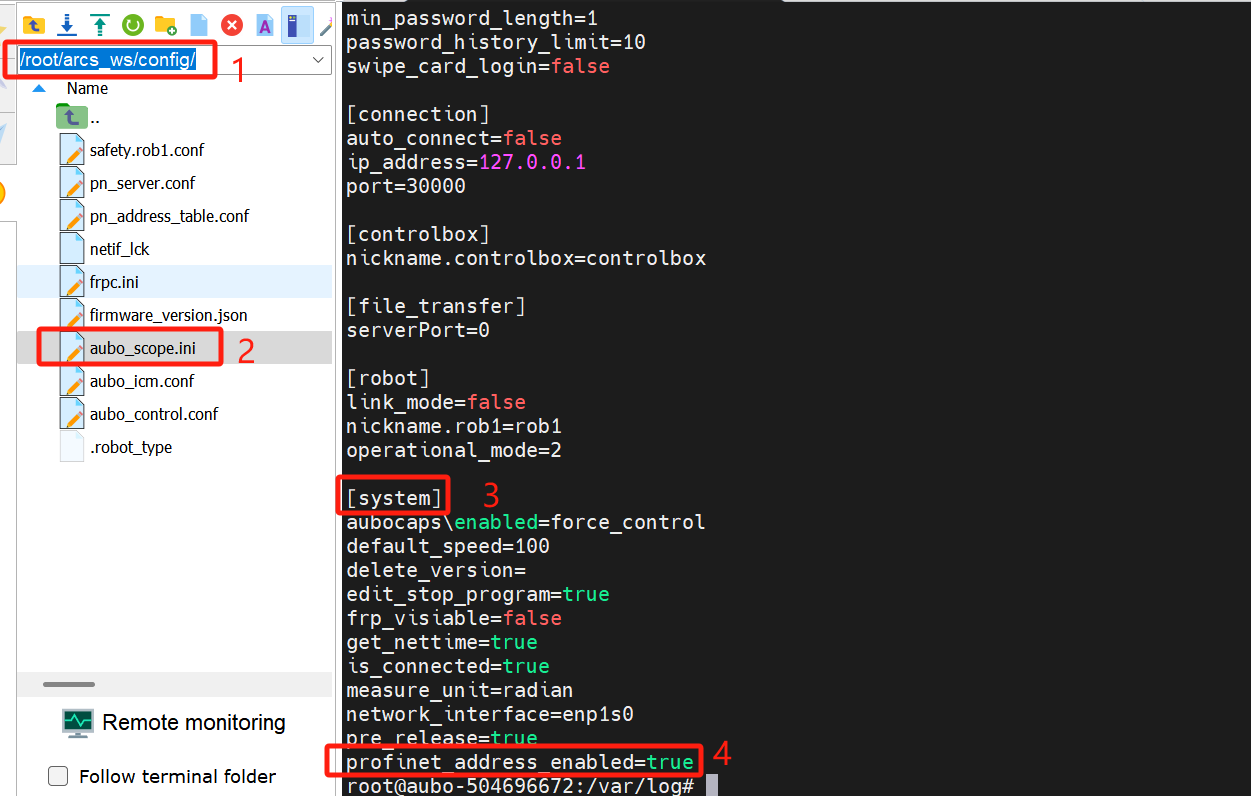Image resolution: width=1251 pixels, height=796 pixels.
Task: Click the [connection] section header
Action: (418, 114)
